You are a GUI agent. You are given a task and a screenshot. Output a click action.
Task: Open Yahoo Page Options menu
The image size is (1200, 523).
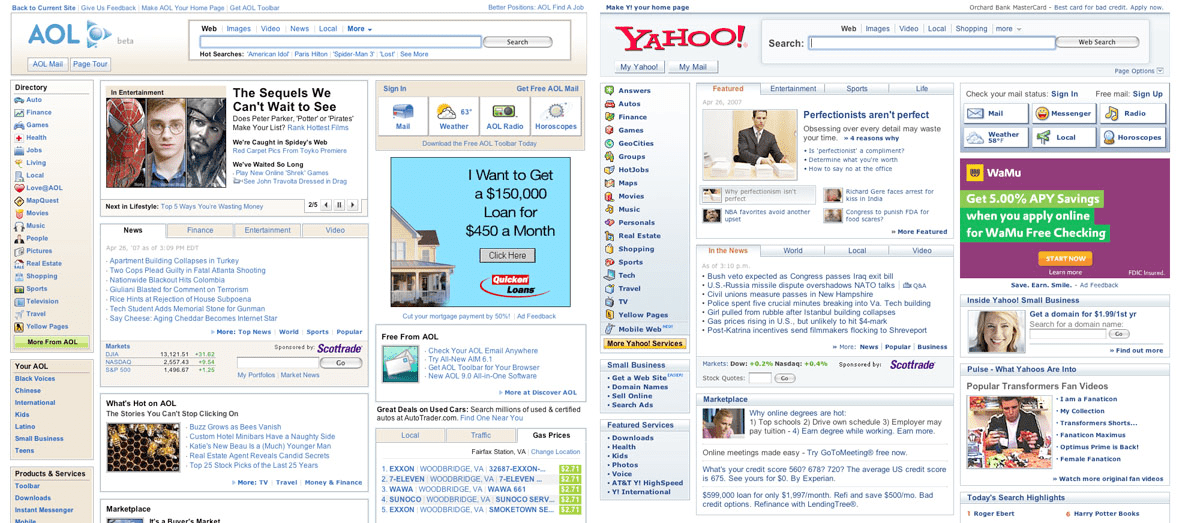click(x=1139, y=71)
